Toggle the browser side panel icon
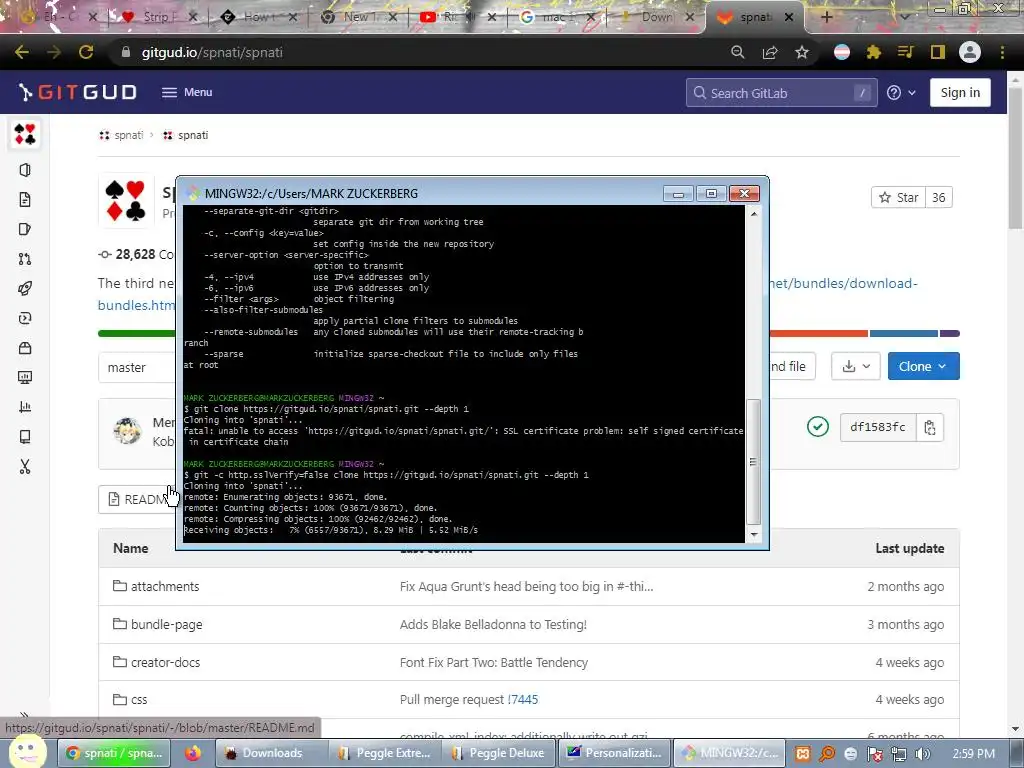 [x=938, y=52]
